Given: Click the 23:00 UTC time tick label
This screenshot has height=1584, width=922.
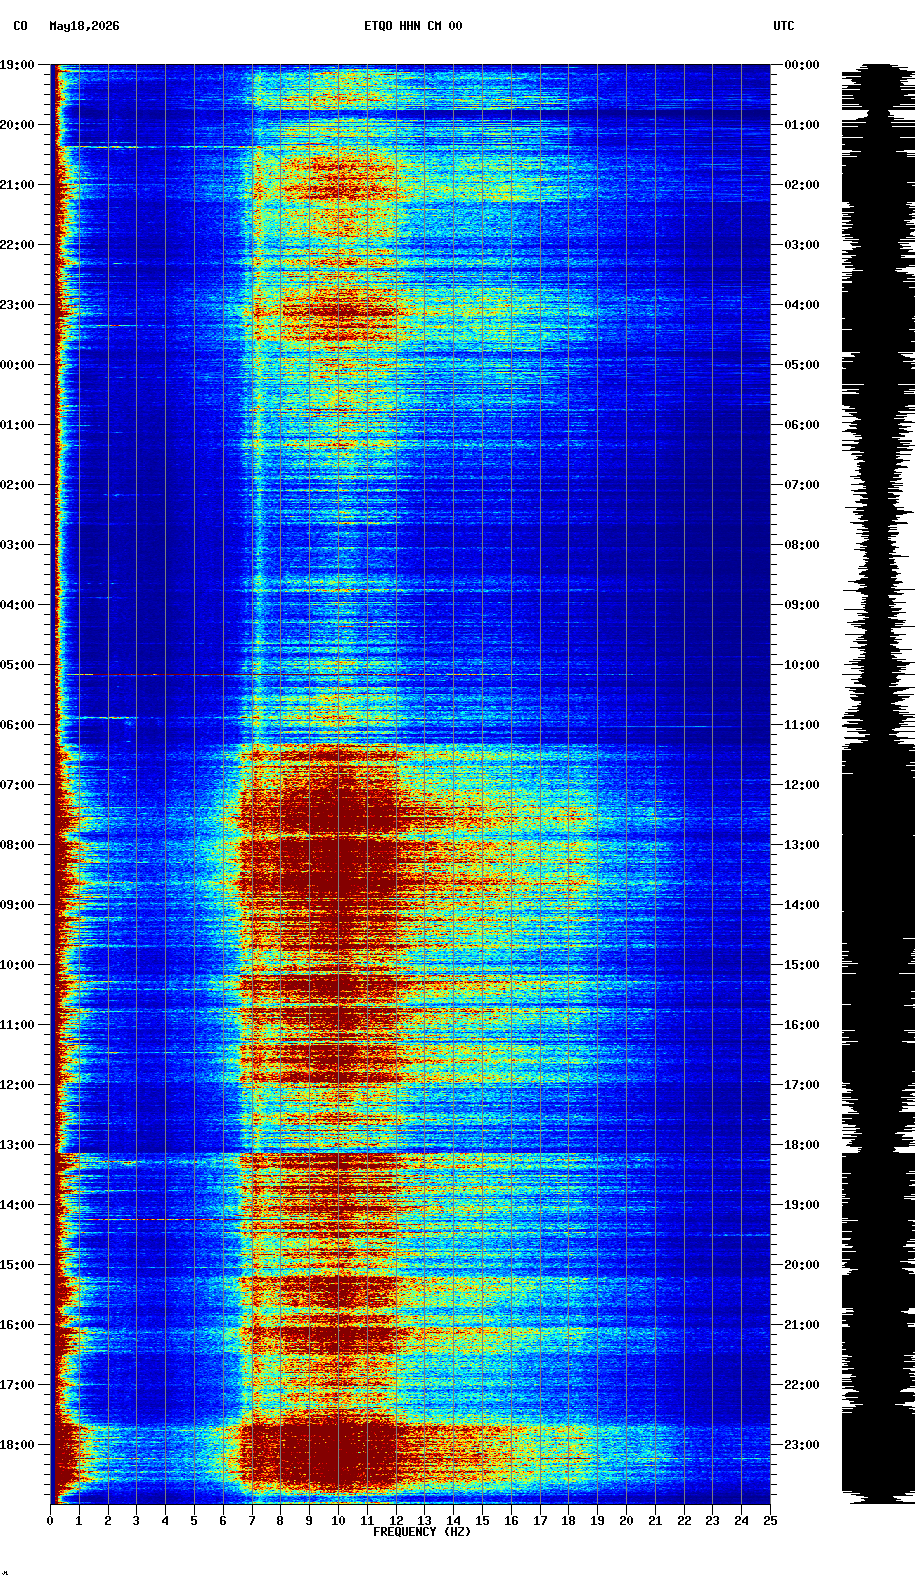Looking at the screenshot, I should click(803, 1445).
